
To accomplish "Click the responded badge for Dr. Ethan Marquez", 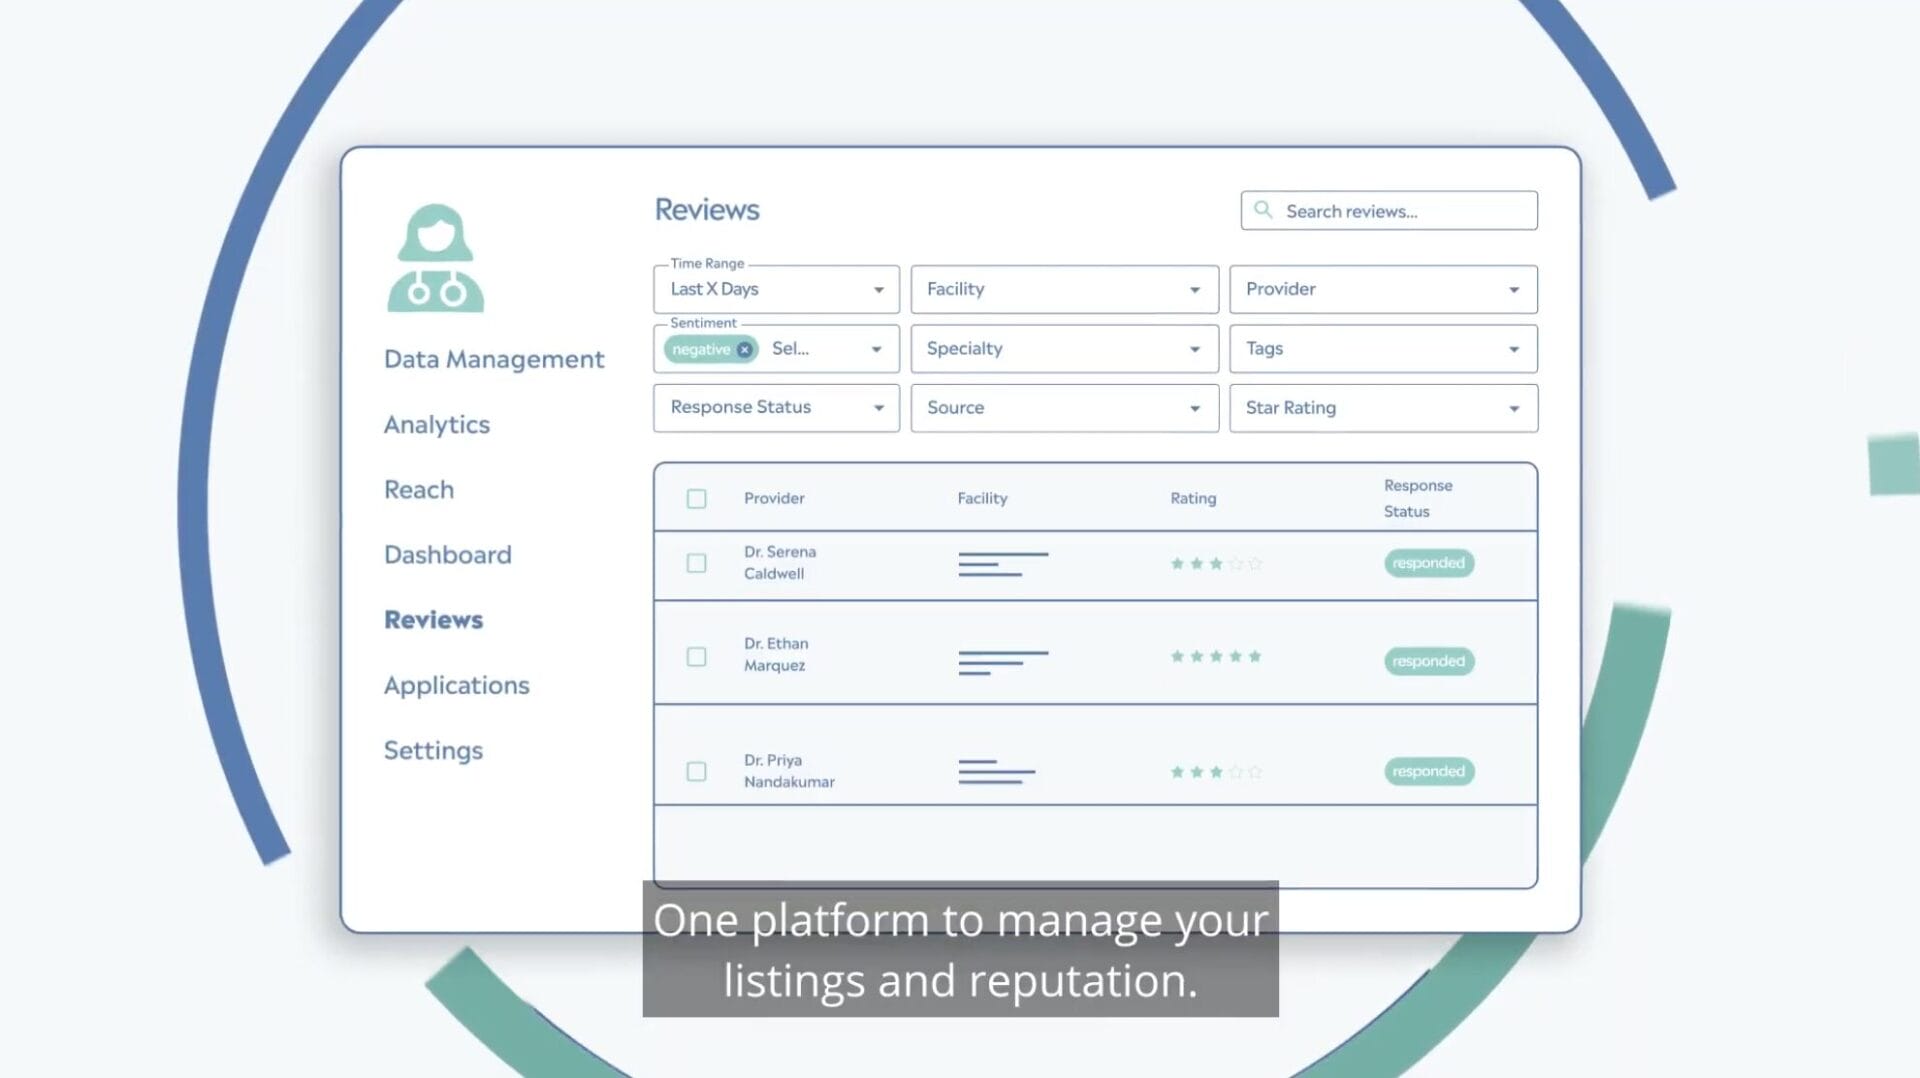I will [x=1428, y=661].
